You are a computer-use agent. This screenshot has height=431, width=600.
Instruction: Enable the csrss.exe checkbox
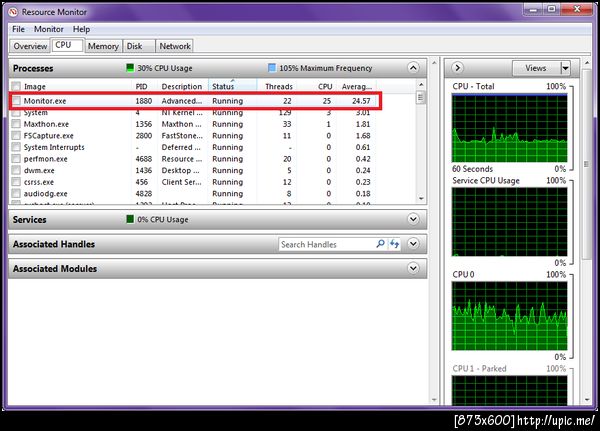16,182
